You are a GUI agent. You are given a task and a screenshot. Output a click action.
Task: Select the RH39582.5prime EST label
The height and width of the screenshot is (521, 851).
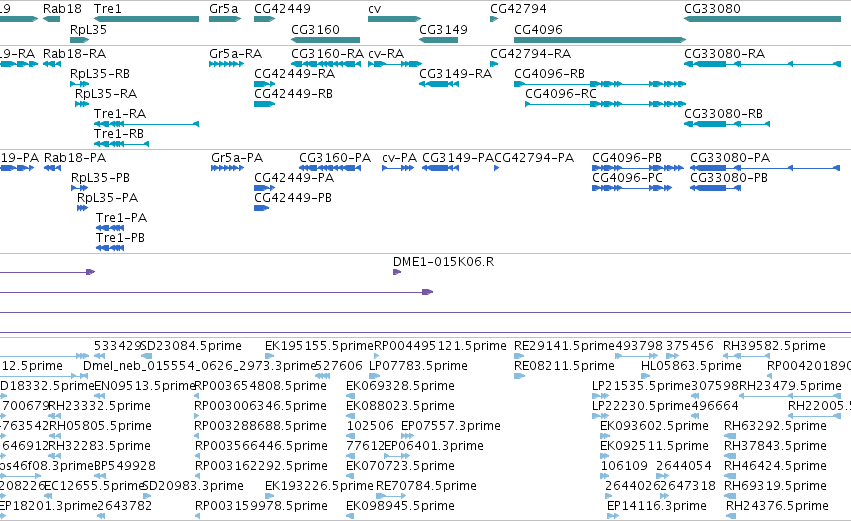pos(774,346)
